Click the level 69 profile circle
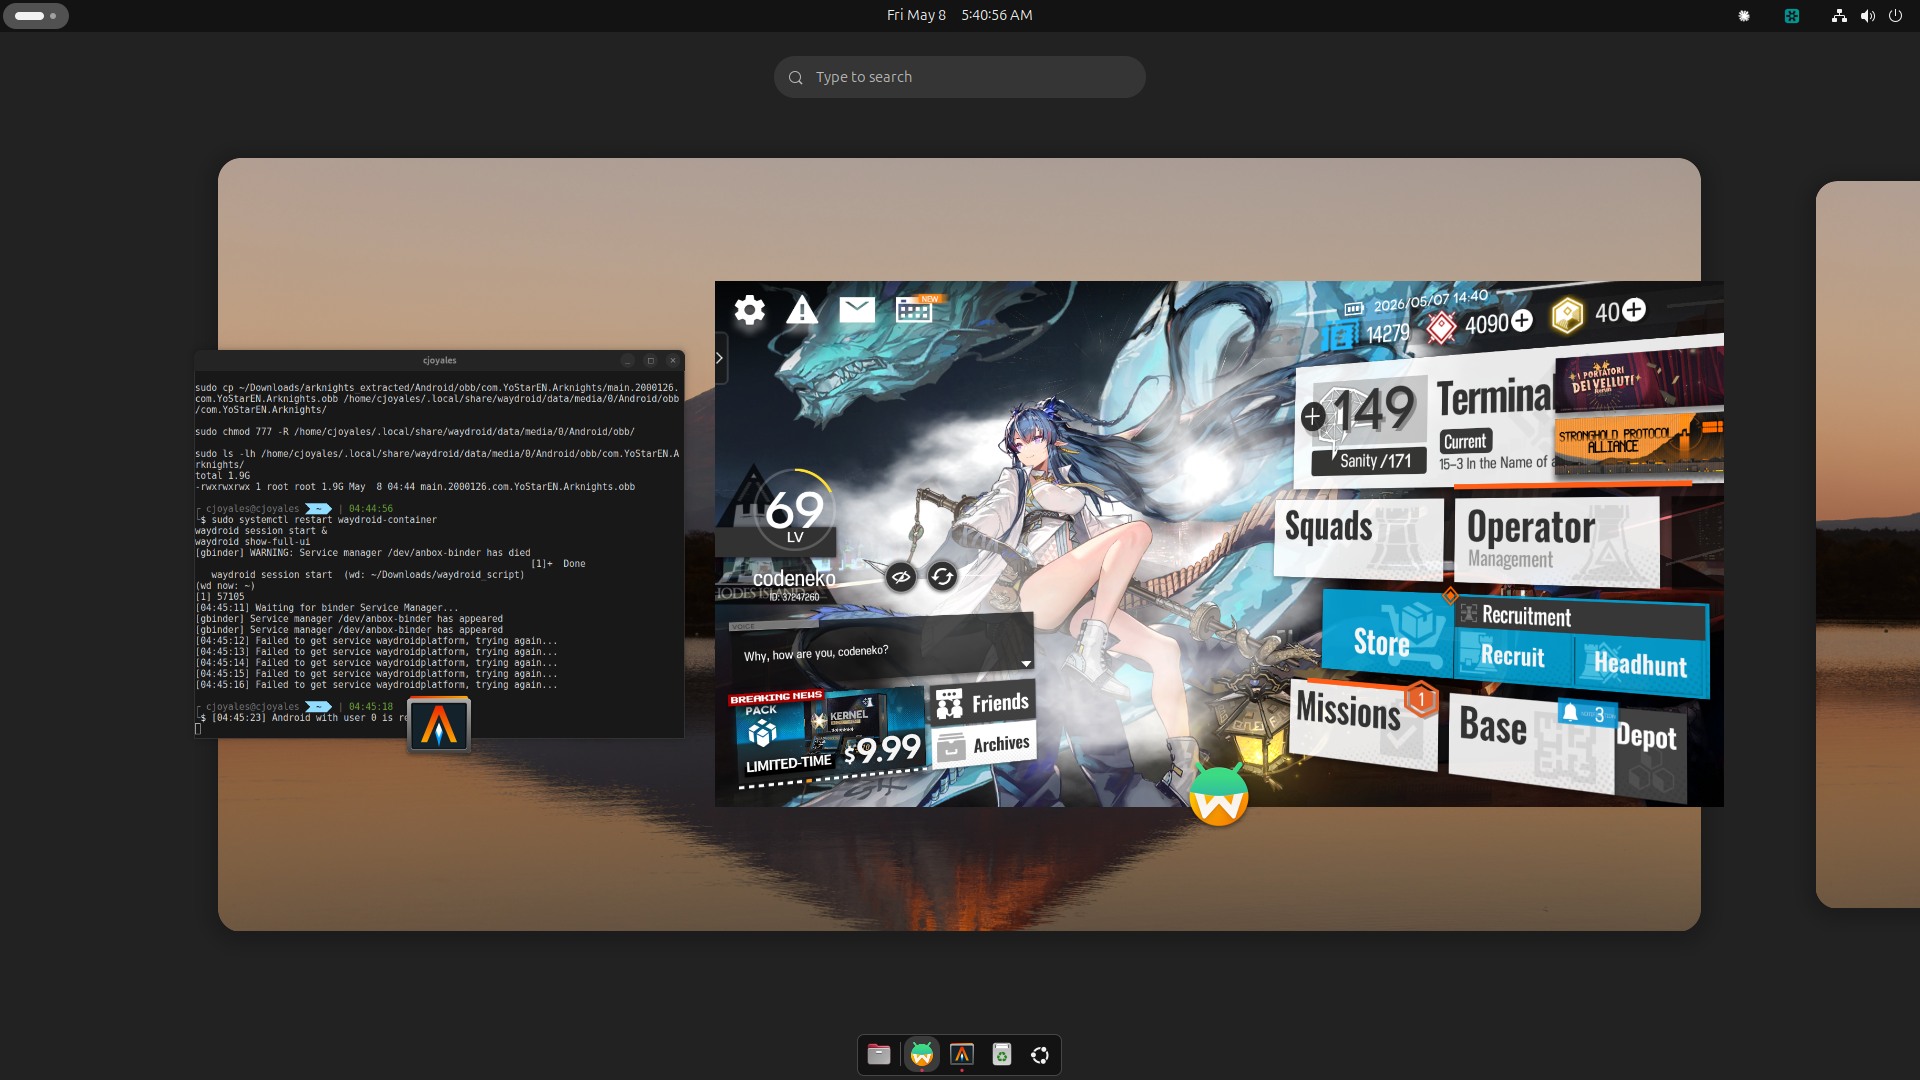The width and height of the screenshot is (1920, 1080). pos(795,511)
